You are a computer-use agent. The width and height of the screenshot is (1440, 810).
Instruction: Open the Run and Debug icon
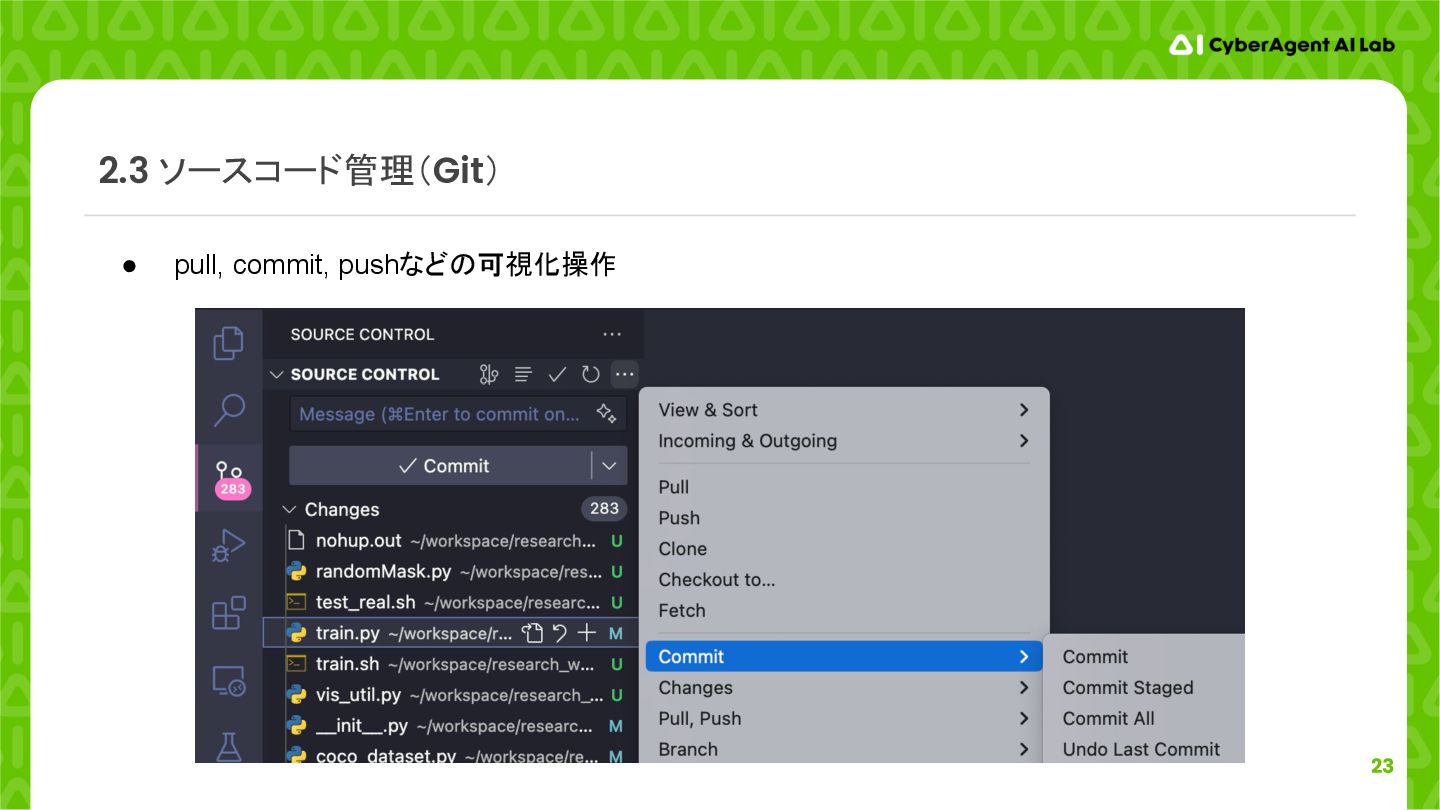click(x=229, y=546)
